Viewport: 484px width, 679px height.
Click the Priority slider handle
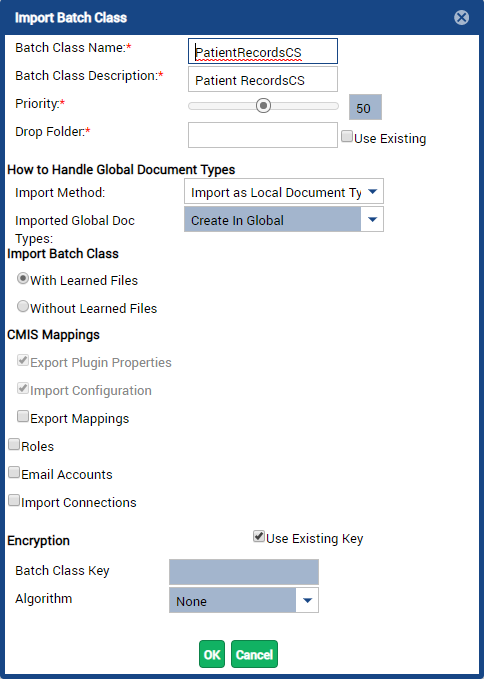click(x=263, y=106)
